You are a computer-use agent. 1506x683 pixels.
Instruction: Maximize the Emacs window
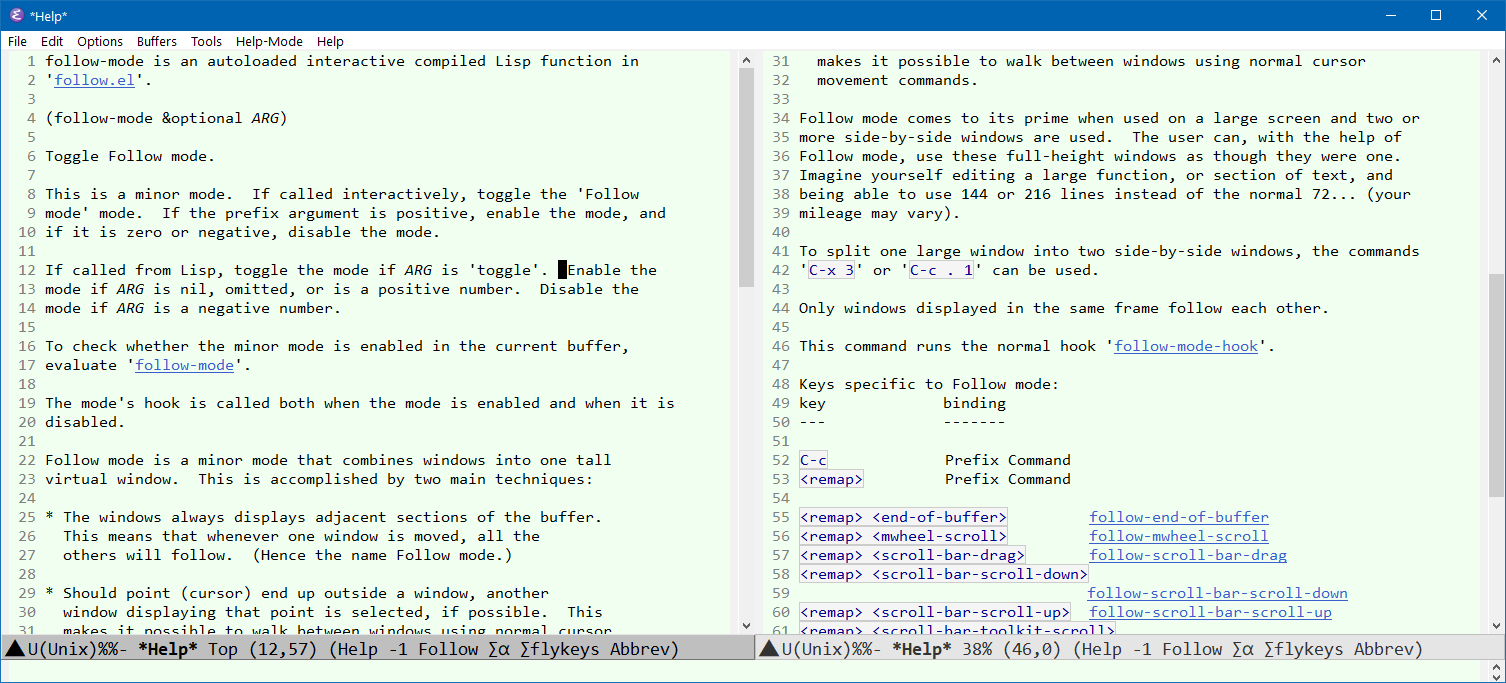coord(1436,15)
